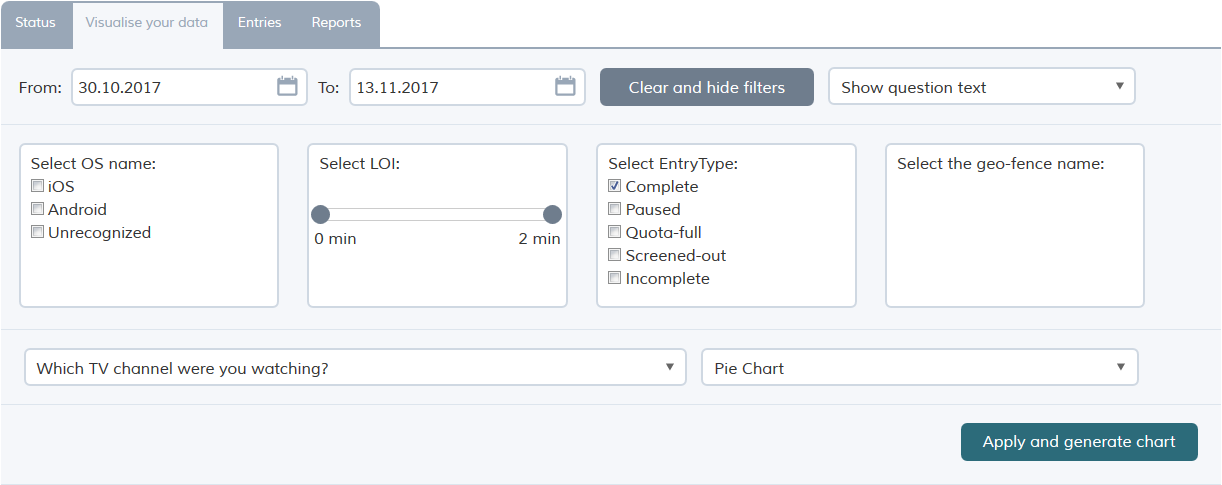Open the To date calendar icon

point(565,86)
